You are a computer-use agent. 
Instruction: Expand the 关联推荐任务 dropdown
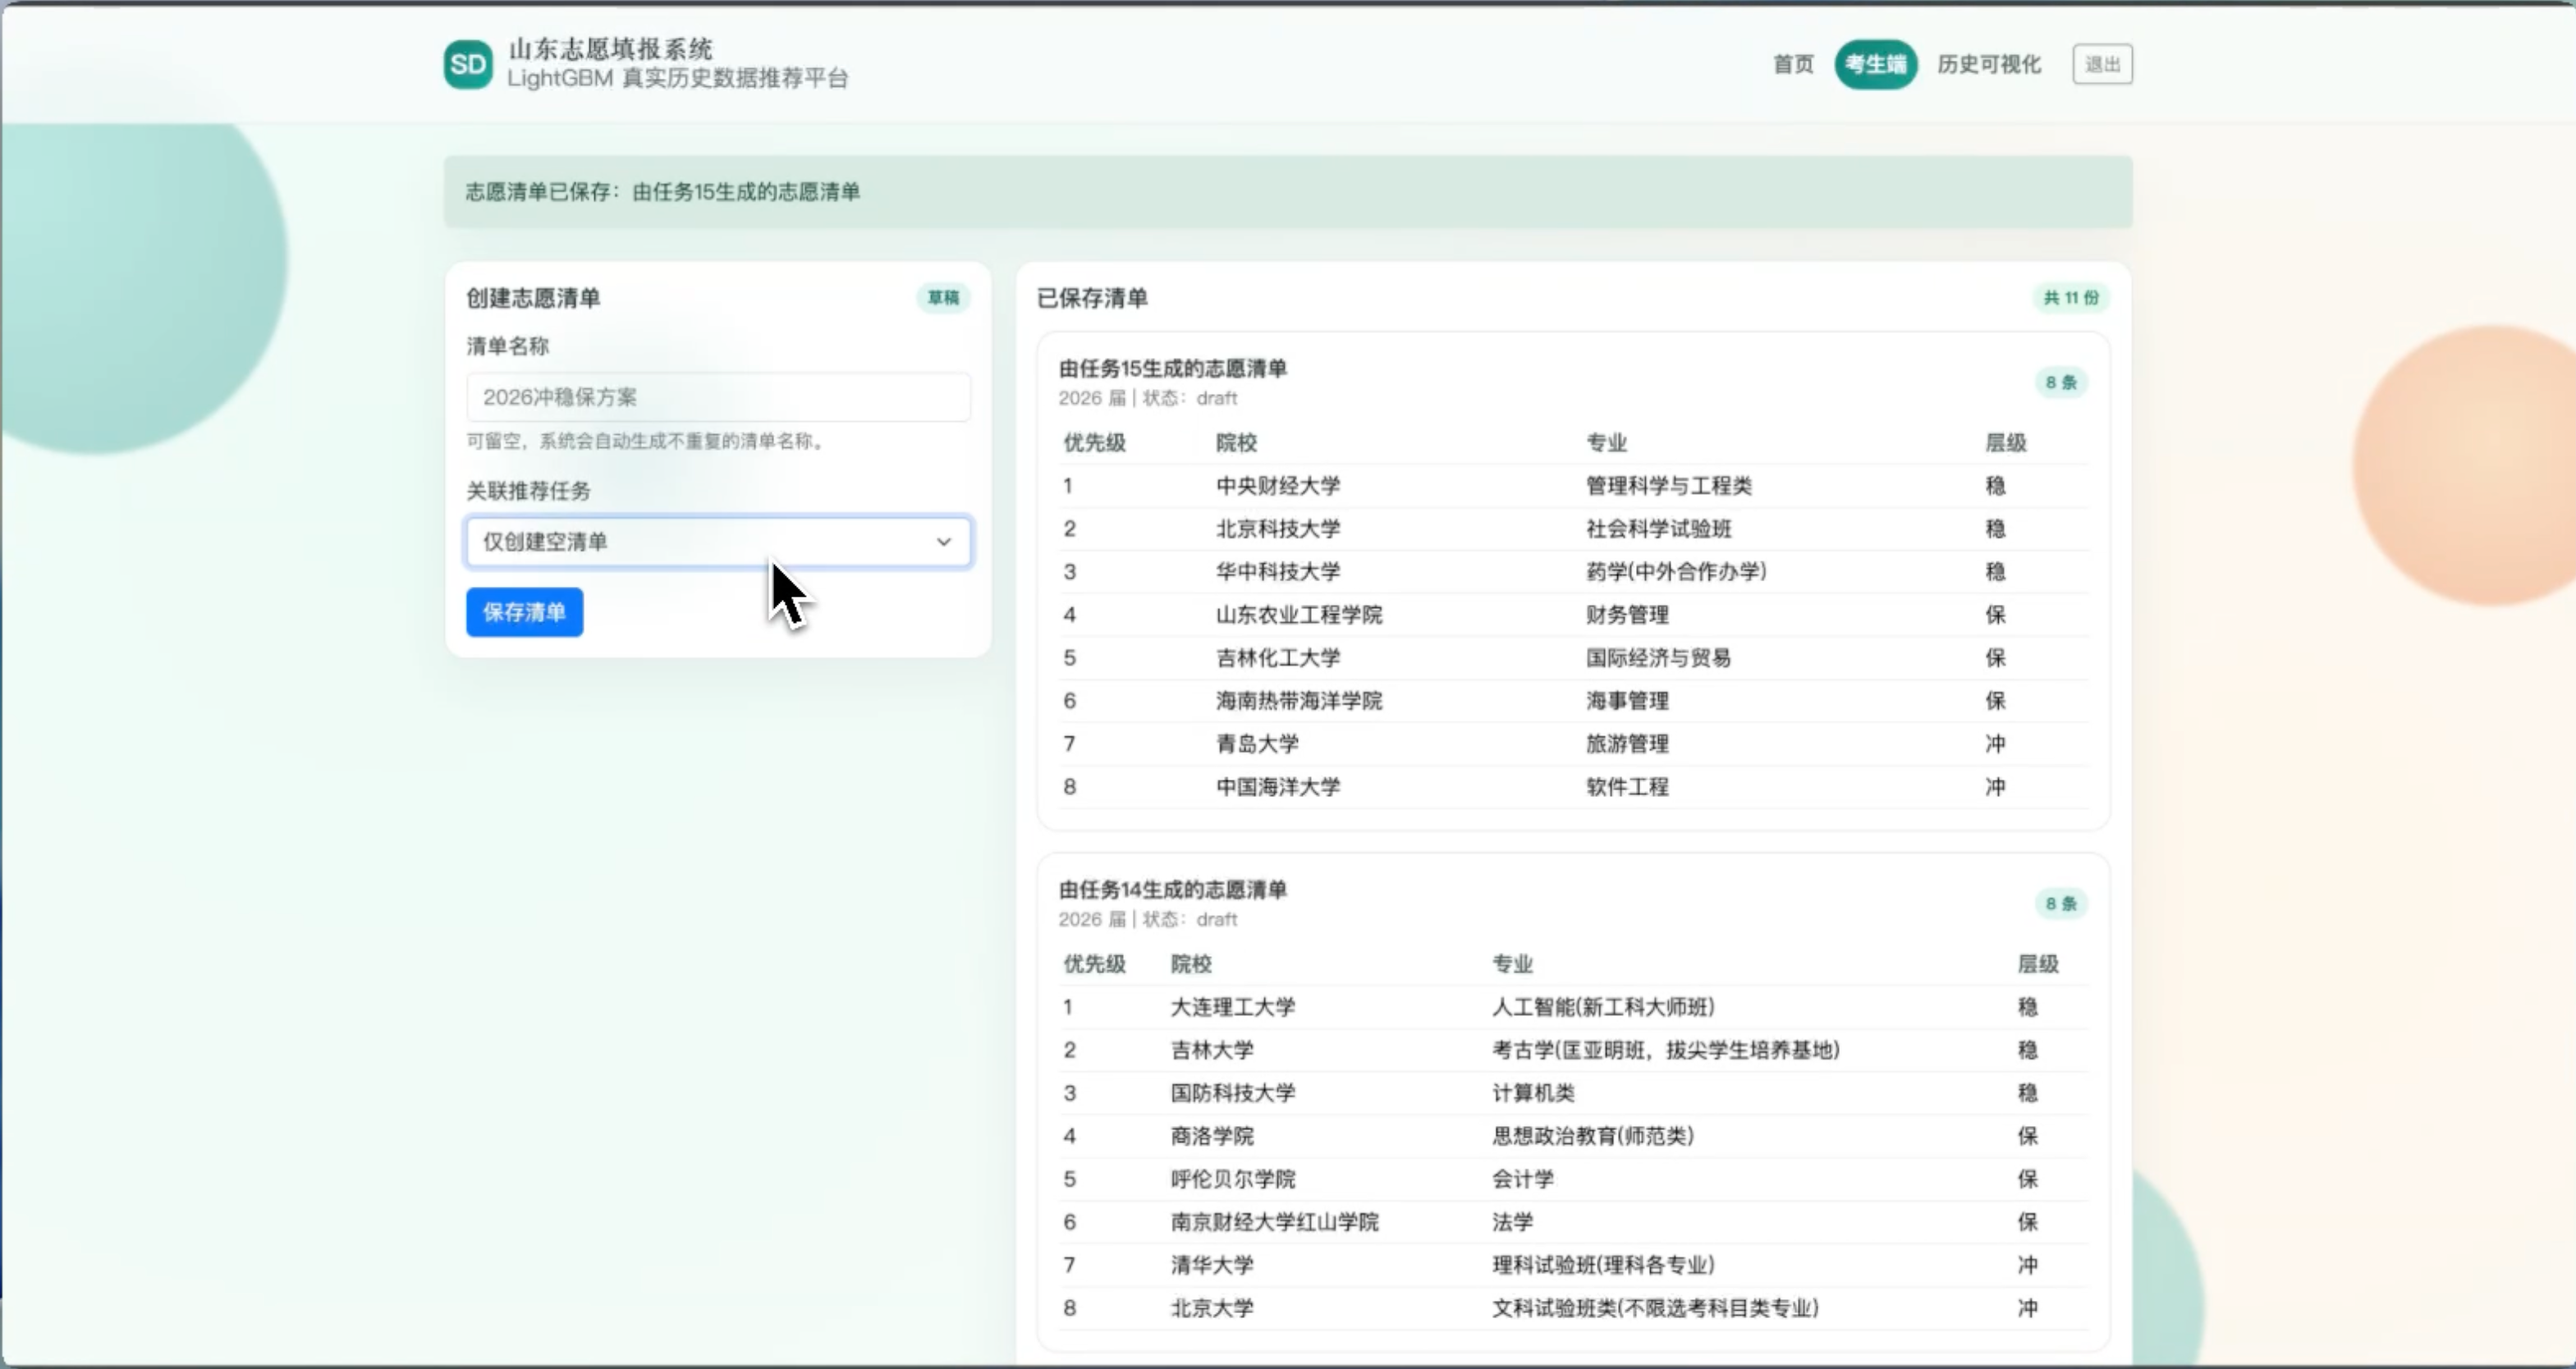[x=700, y=542]
